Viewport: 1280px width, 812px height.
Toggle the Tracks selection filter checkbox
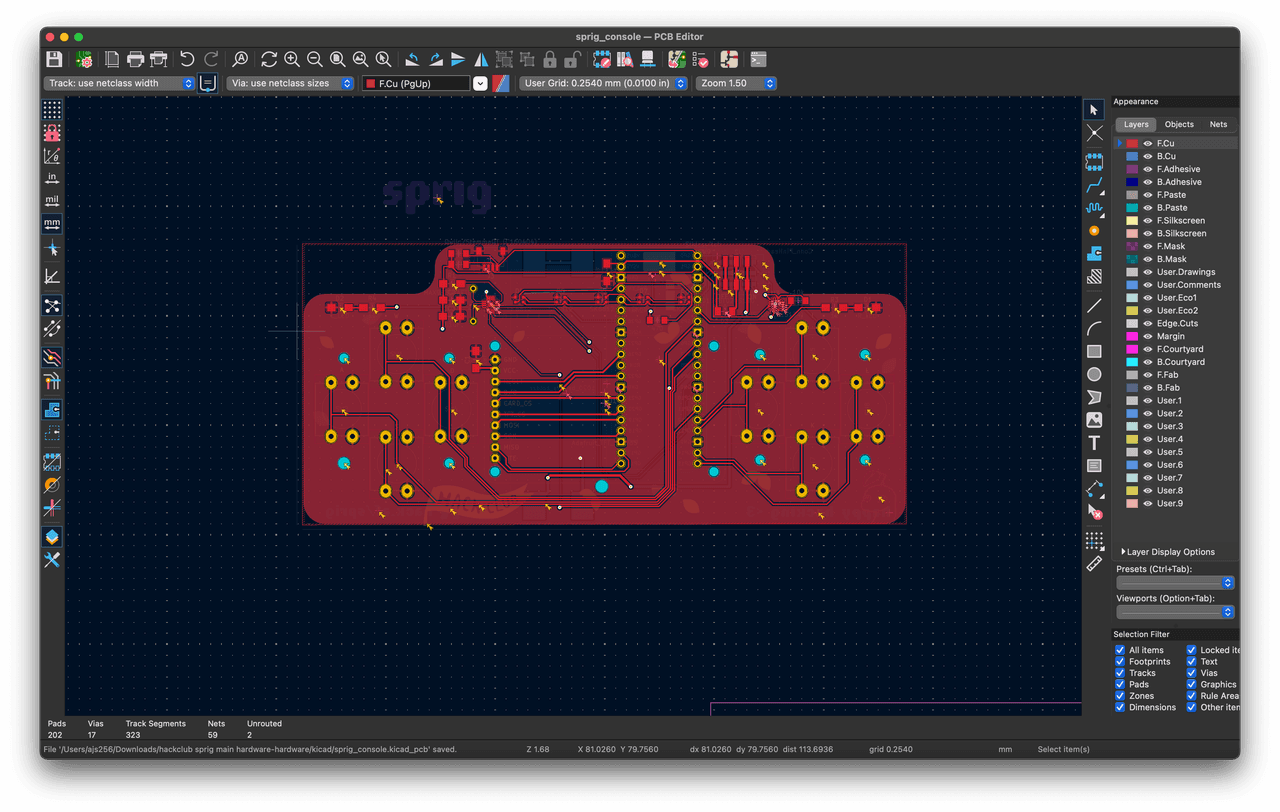(x=1120, y=673)
